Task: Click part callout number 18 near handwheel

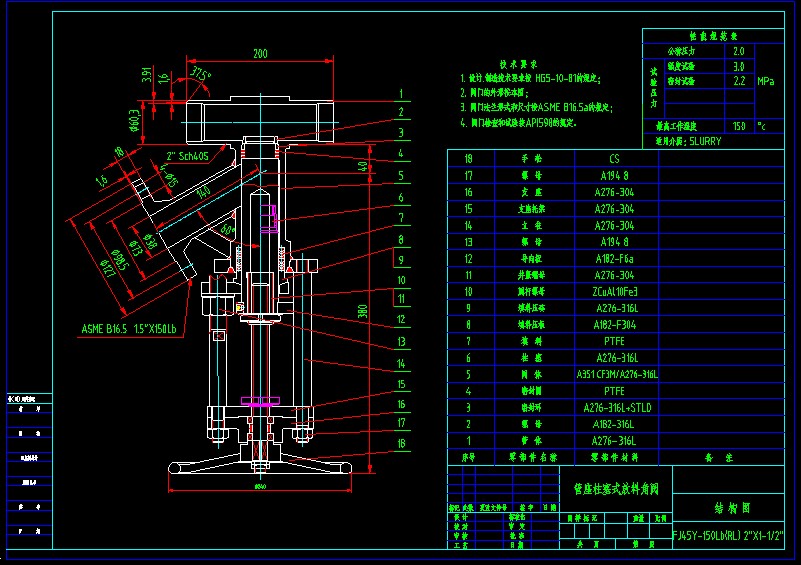Action: tap(399, 442)
